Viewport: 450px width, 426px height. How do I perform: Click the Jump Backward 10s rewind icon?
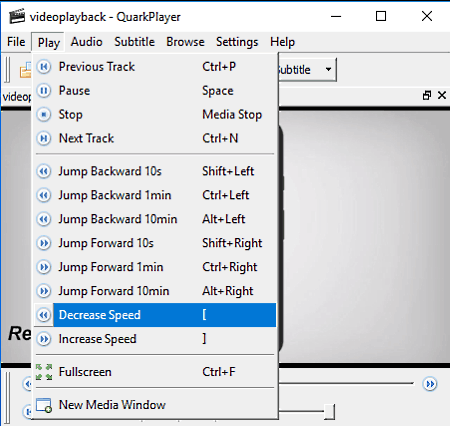click(44, 171)
